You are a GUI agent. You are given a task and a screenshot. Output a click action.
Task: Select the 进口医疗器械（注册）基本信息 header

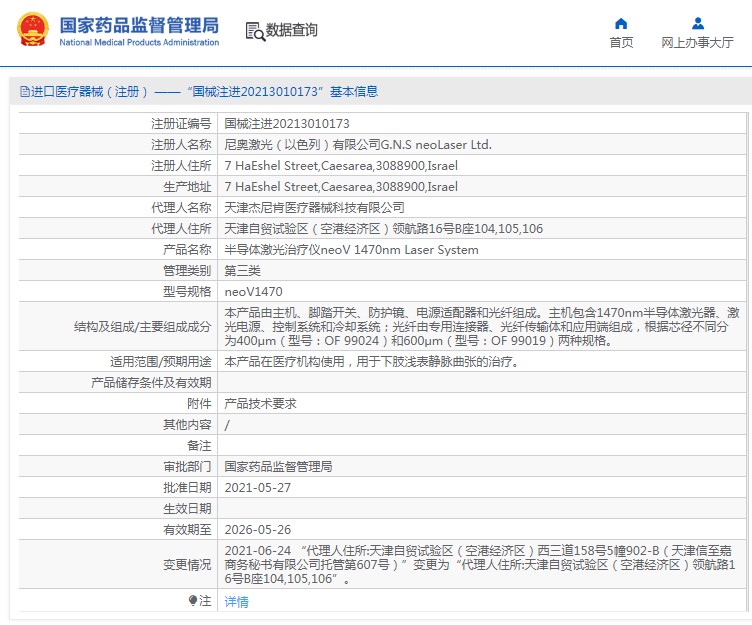[199, 92]
